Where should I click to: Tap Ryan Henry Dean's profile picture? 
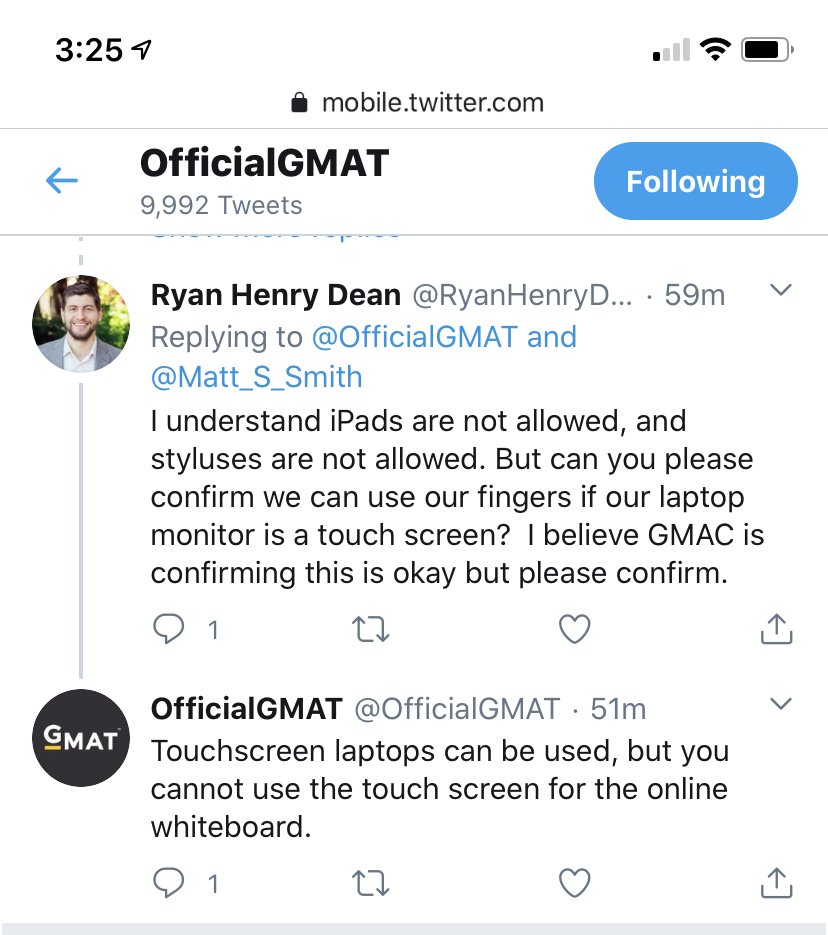tap(81, 324)
